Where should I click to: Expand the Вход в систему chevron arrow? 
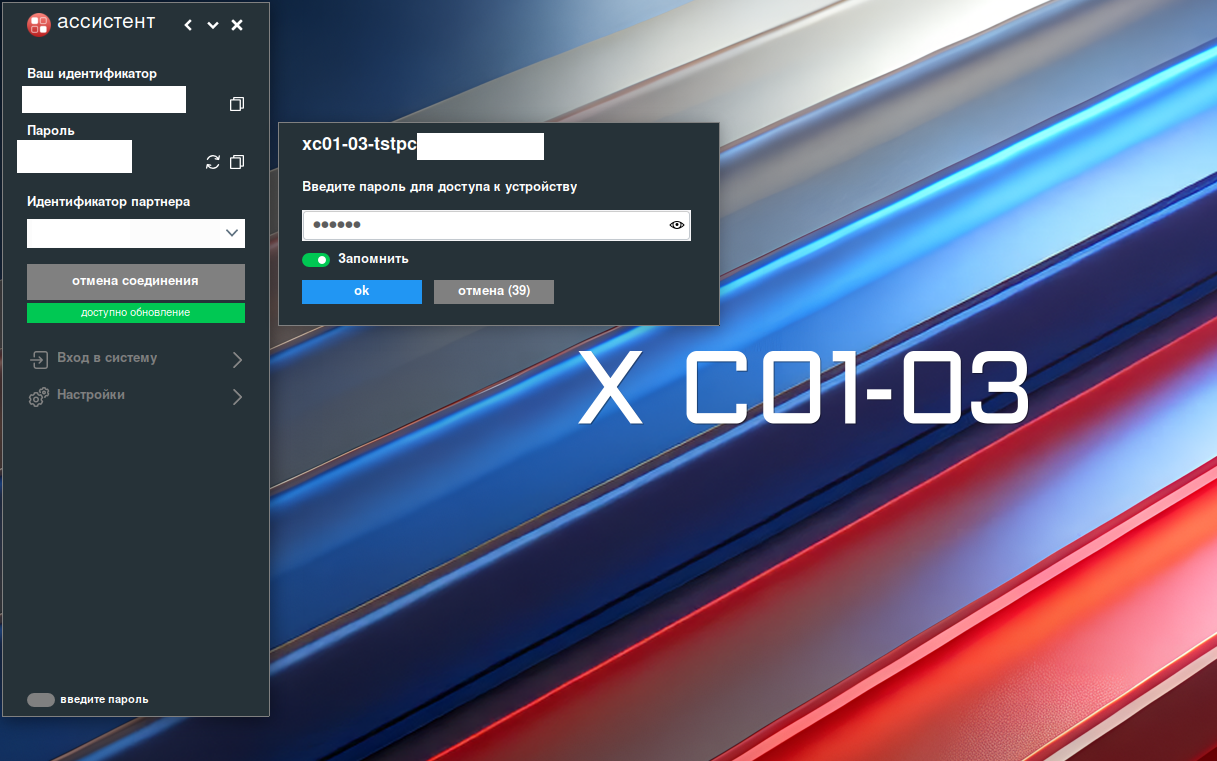coord(237,359)
